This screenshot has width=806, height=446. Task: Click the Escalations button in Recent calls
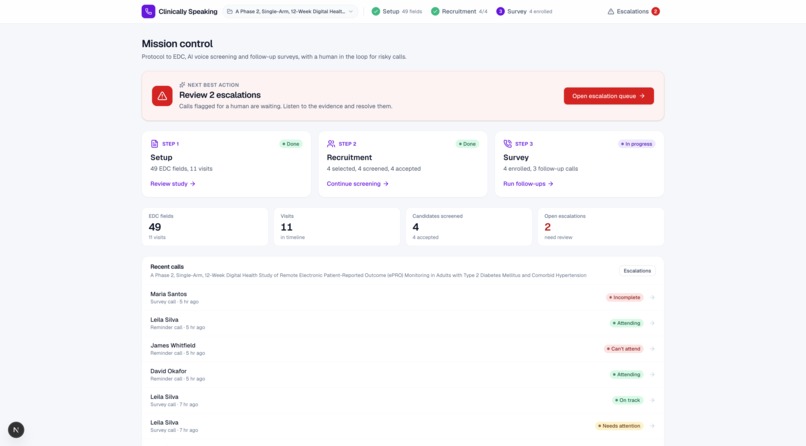pyautogui.click(x=637, y=271)
